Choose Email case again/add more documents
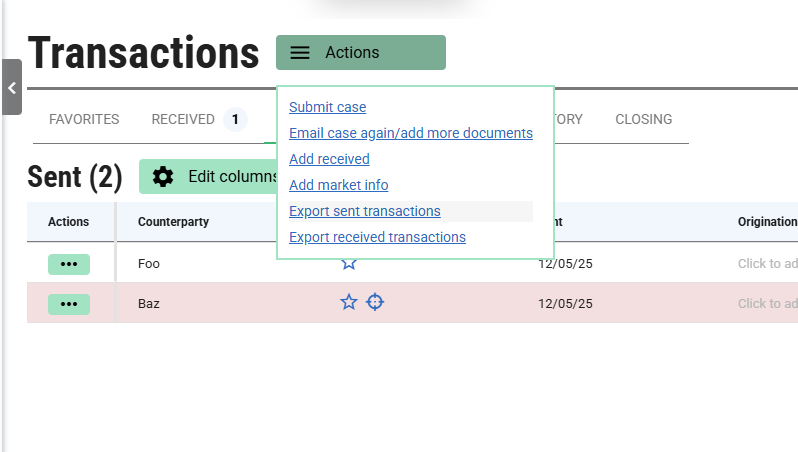Viewport: 798px width, 452px height. (x=410, y=133)
